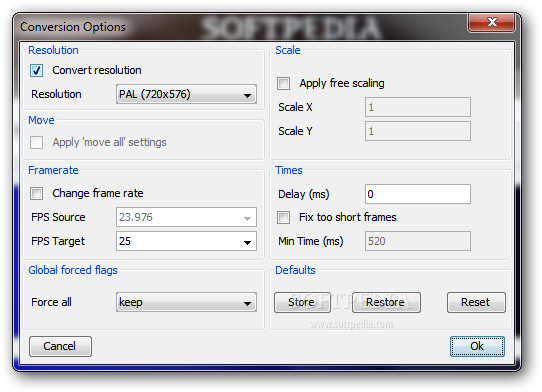542x392 pixels.
Task: Tick the Change frame rate checkbox
Action: (37, 193)
